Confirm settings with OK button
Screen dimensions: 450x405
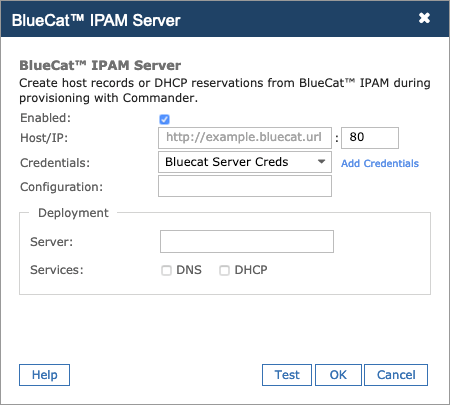pyautogui.click(x=338, y=375)
